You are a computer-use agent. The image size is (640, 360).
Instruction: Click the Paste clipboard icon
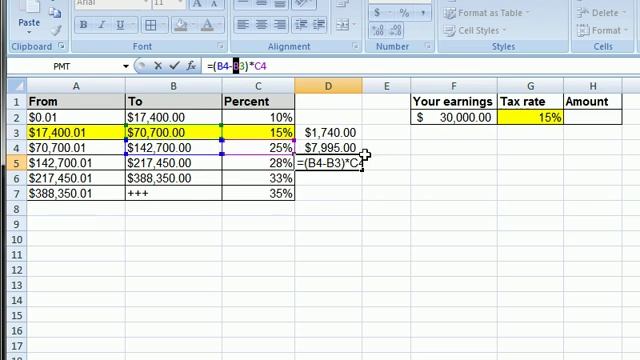click(29, 6)
